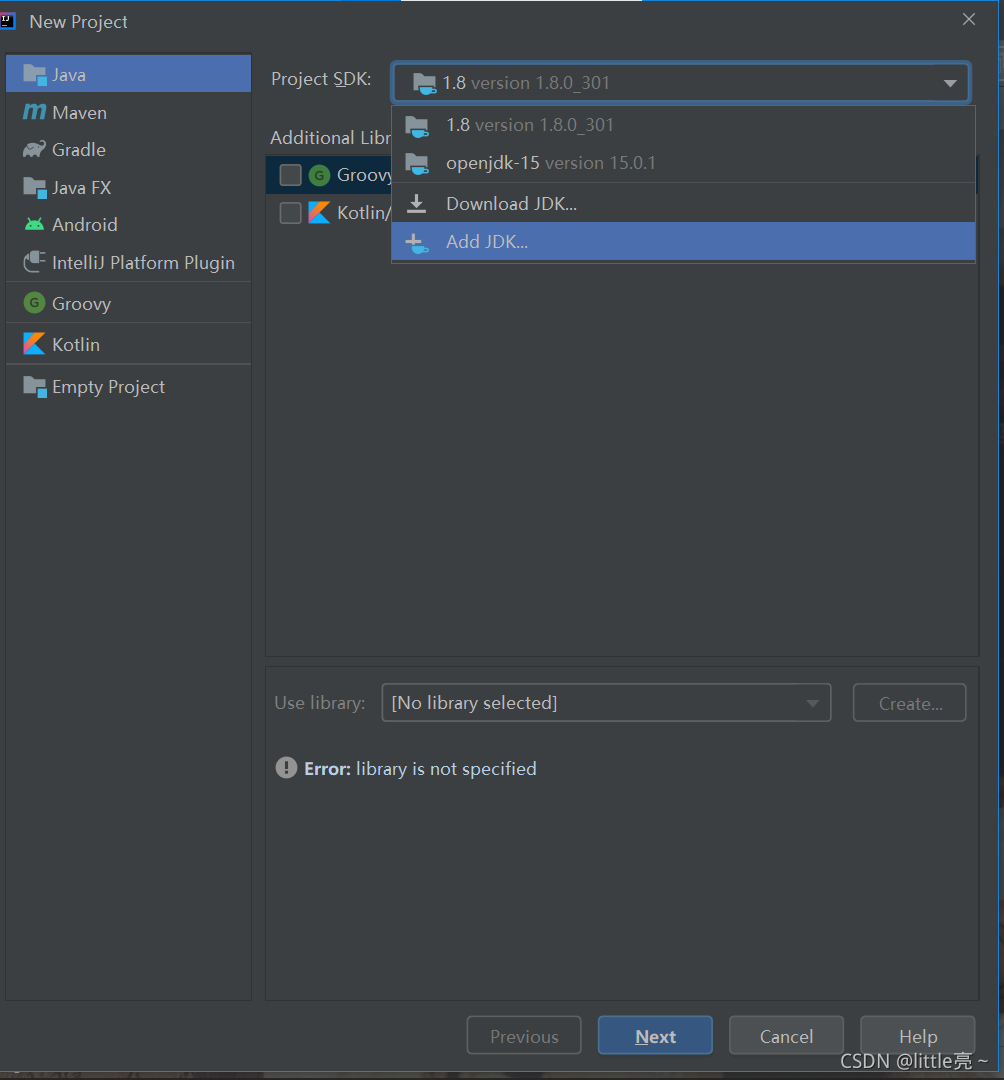Collapse the Project SDK dropdown arrow

[950, 83]
